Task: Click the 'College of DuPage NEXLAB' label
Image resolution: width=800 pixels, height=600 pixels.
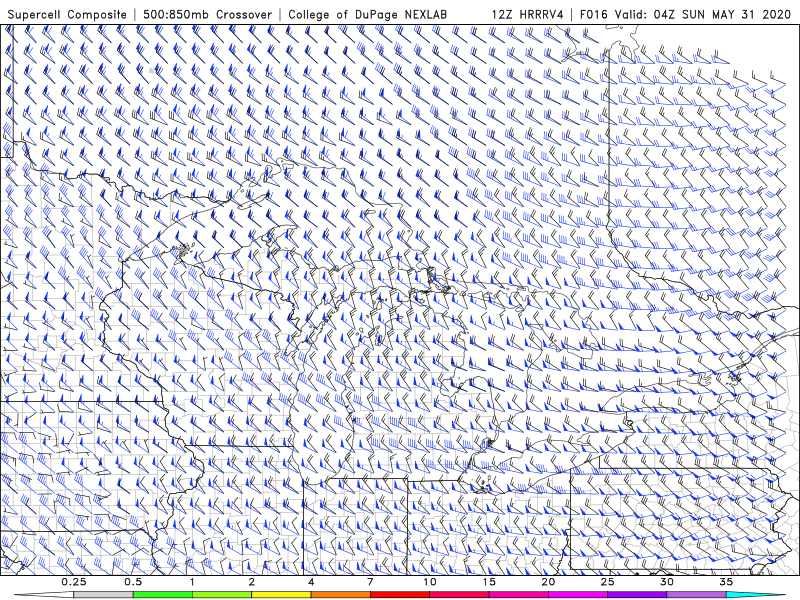Action: [x=367, y=14]
